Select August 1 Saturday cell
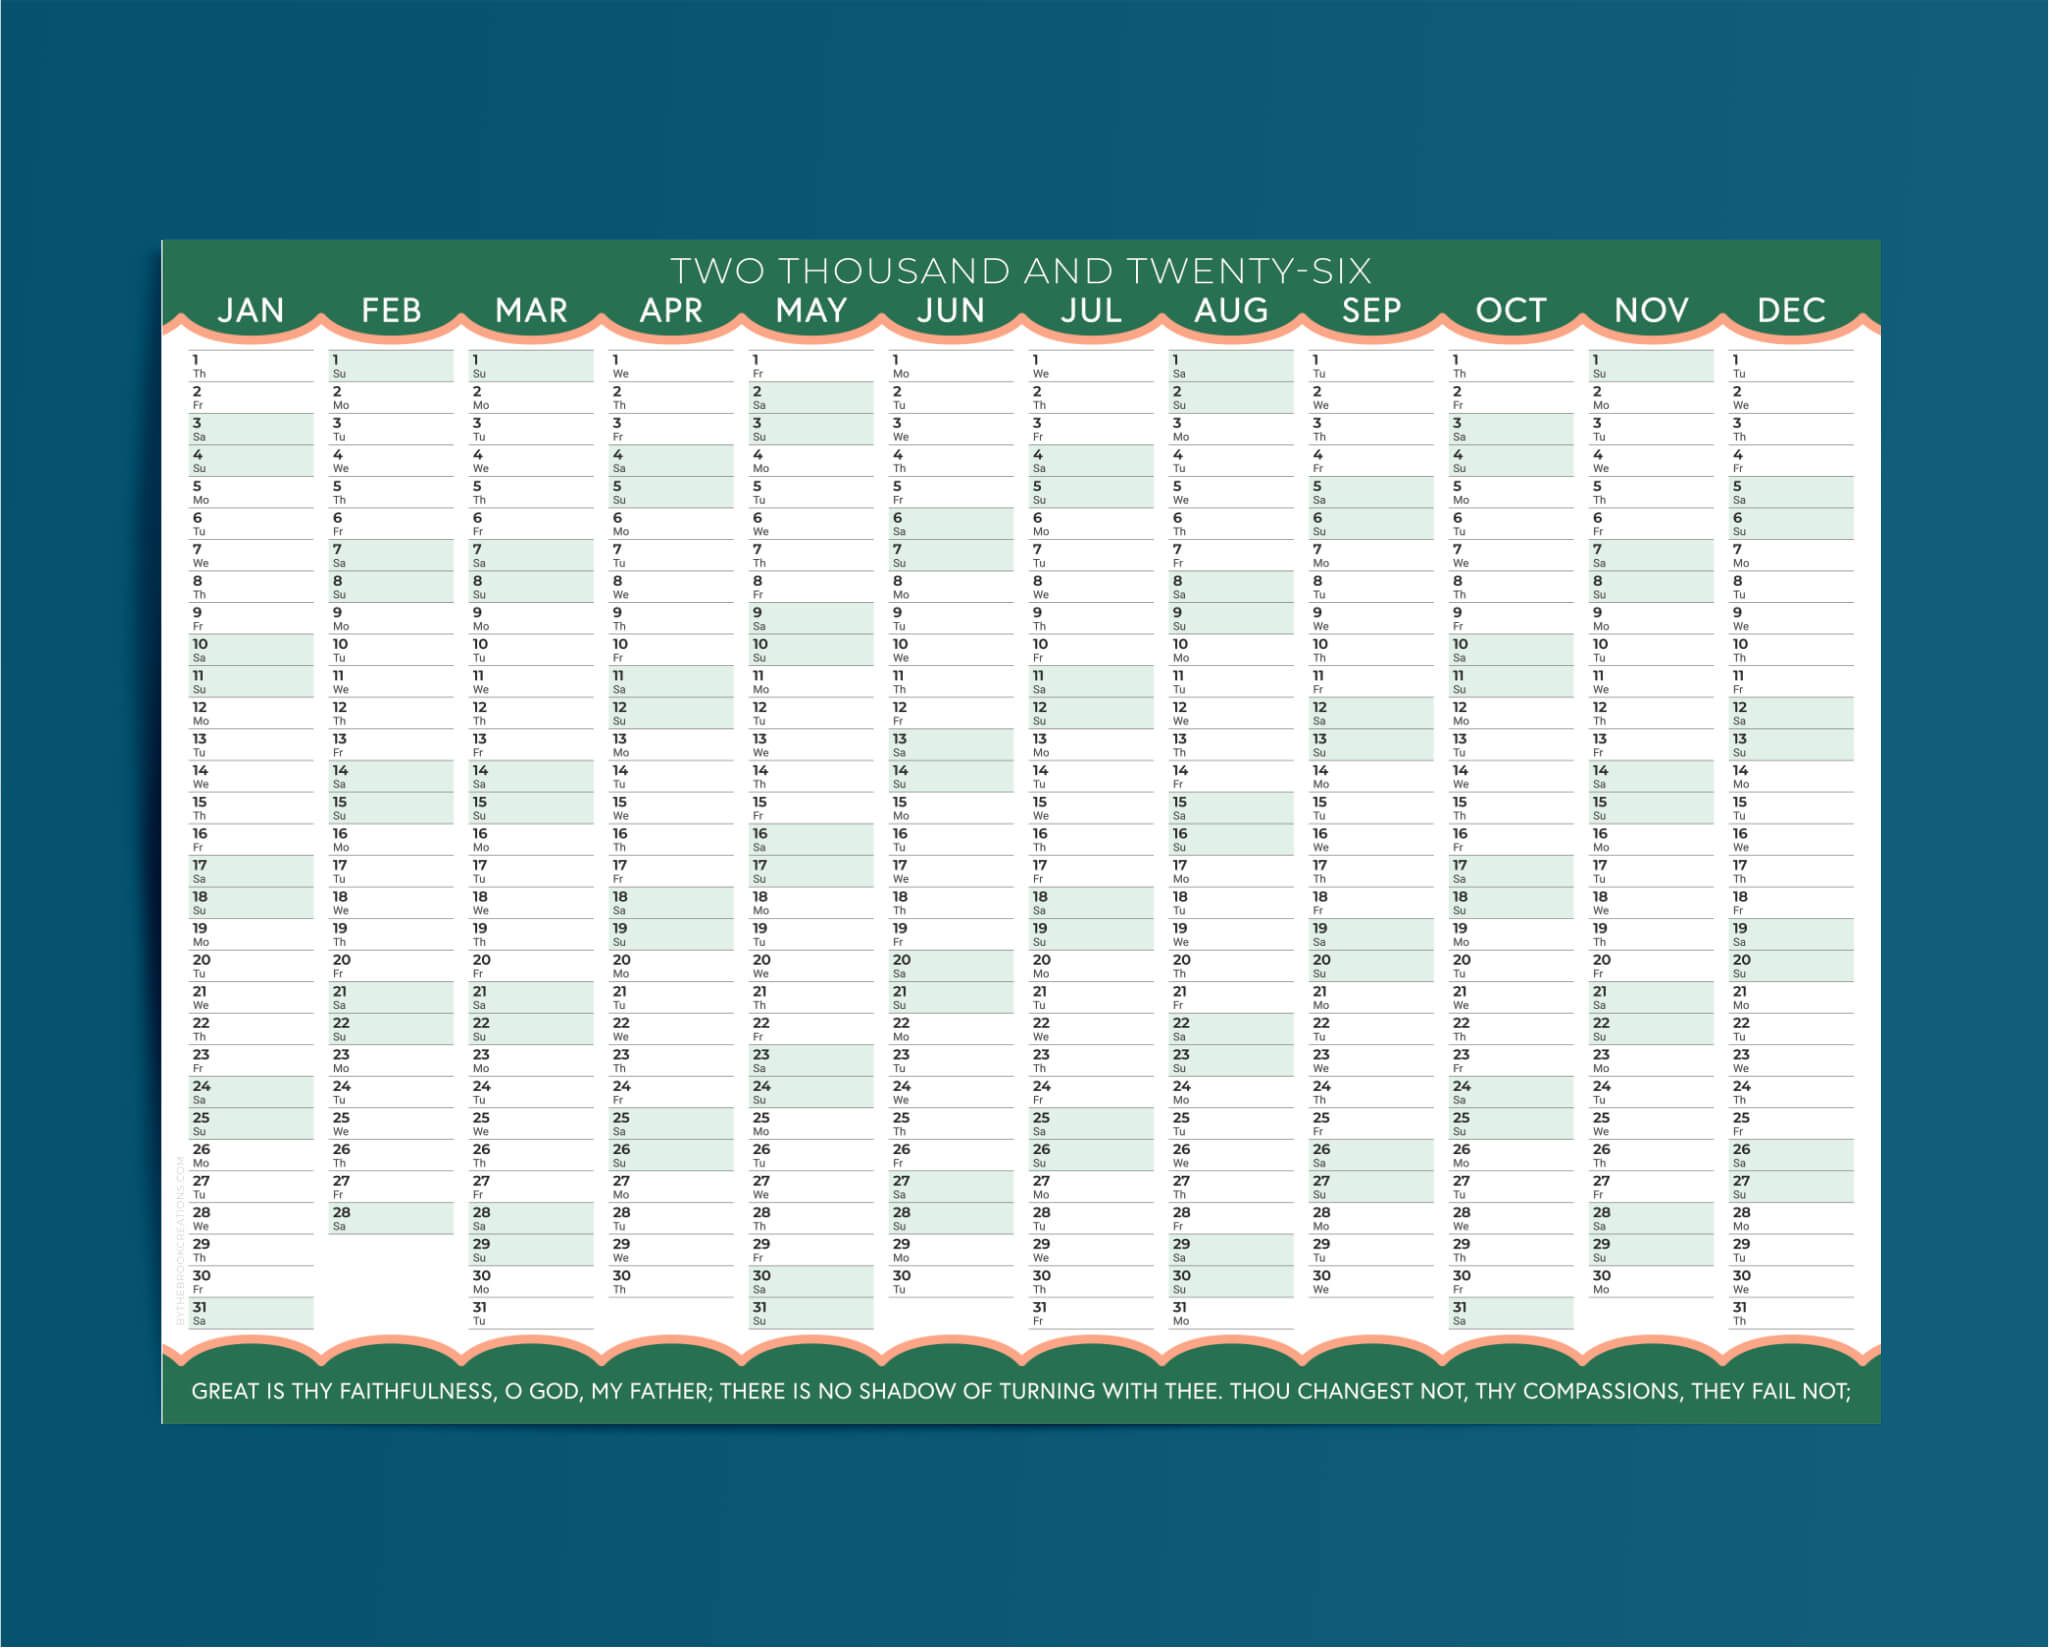The image size is (2049, 1648). tap(1231, 366)
